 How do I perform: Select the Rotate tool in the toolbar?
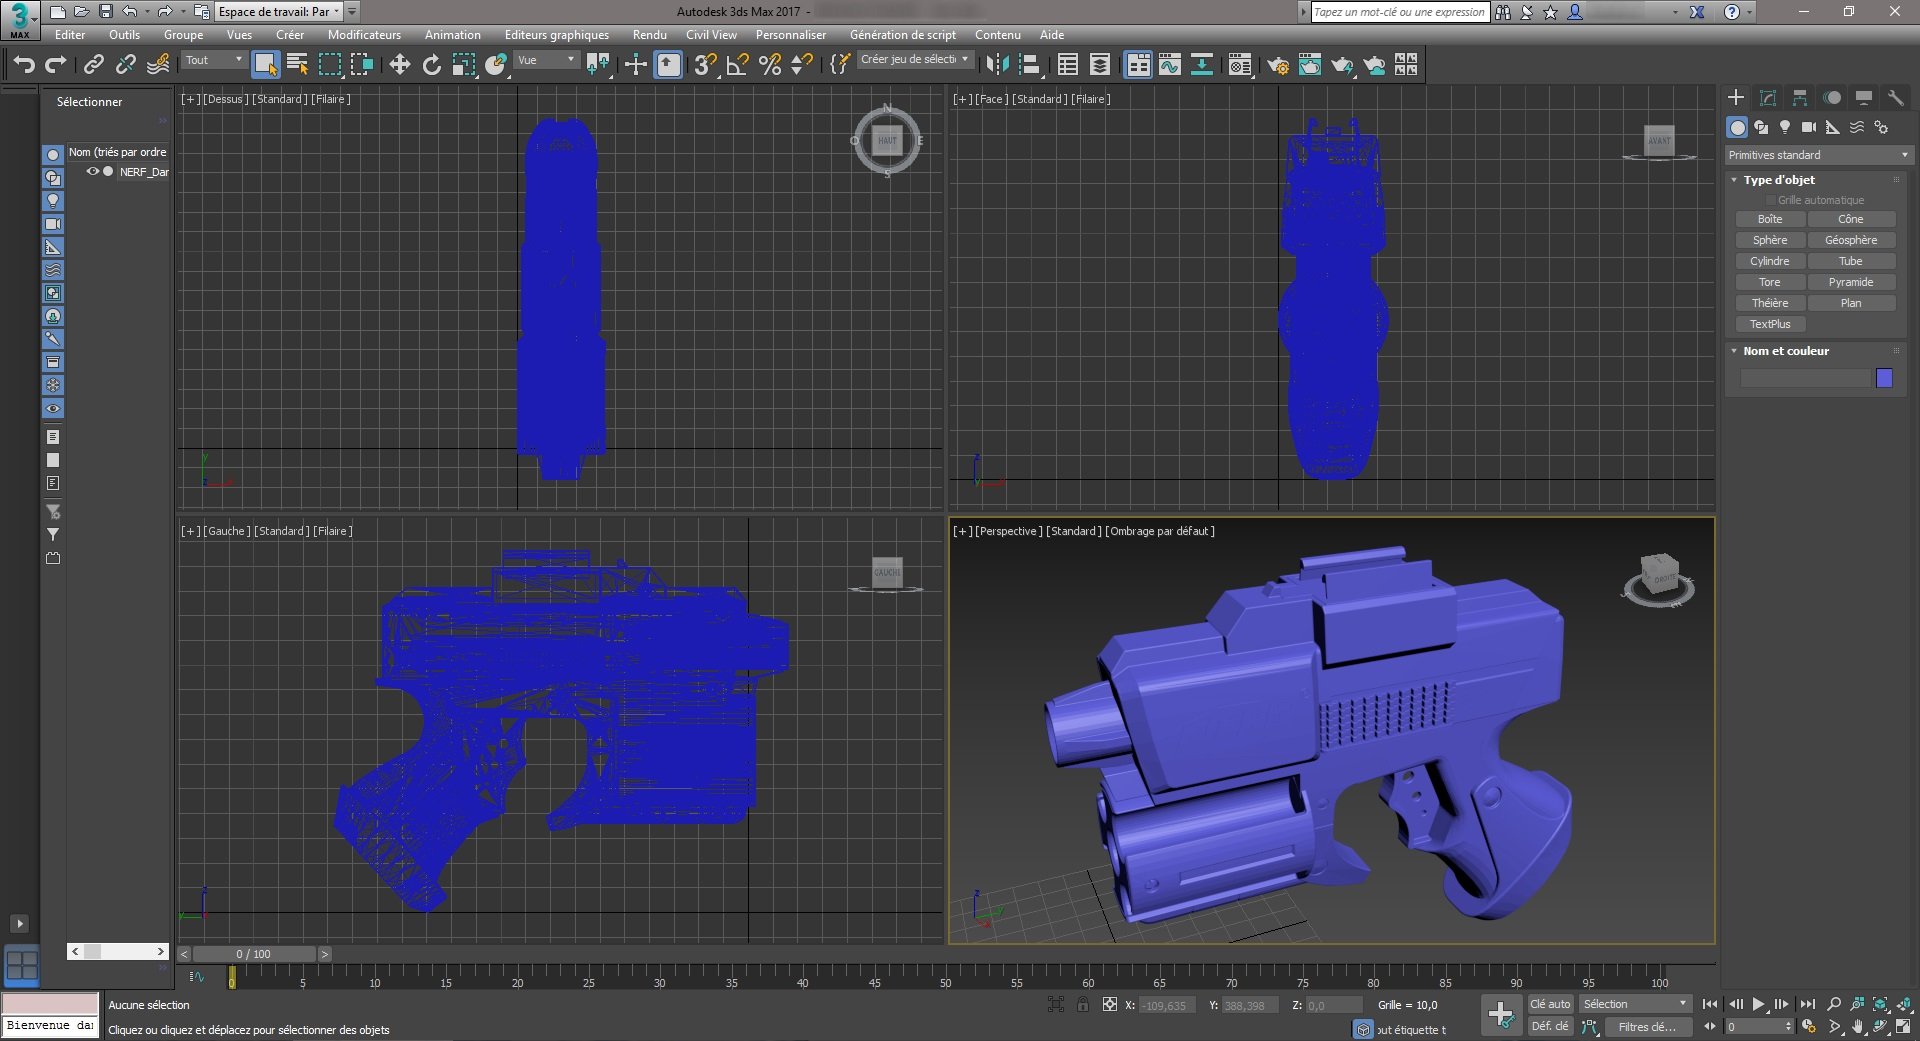coord(431,64)
